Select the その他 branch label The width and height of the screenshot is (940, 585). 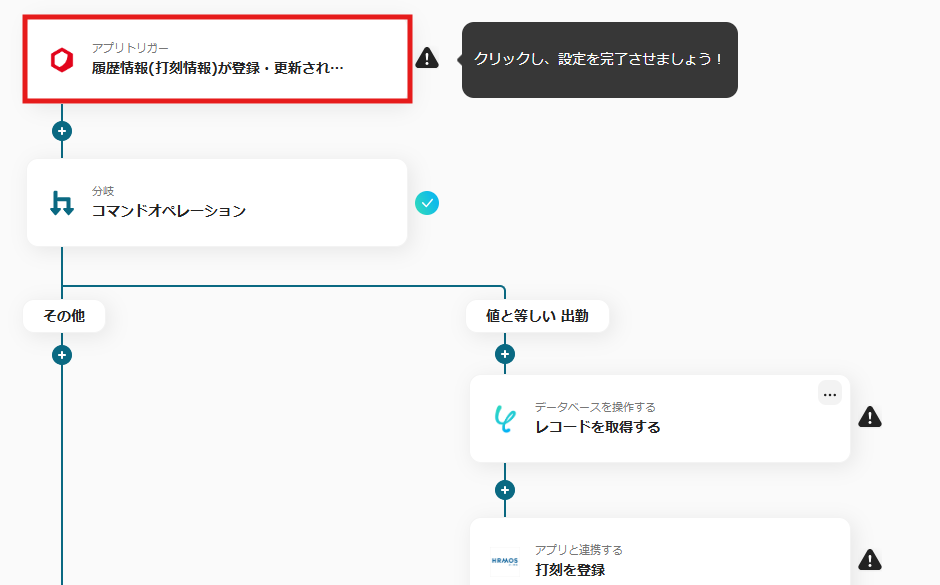(x=62, y=315)
